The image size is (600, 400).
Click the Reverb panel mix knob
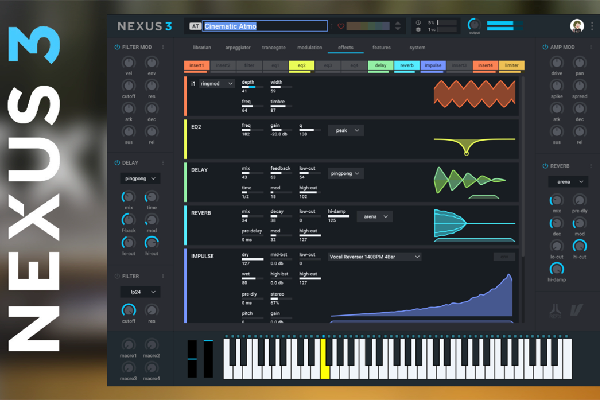tap(557, 200)
